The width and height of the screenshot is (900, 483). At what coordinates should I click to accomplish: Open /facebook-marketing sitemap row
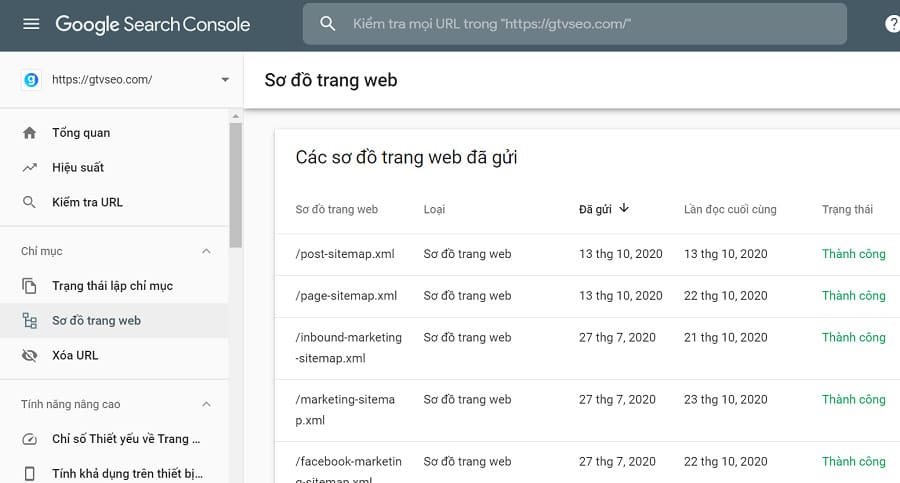coord(587,462)
